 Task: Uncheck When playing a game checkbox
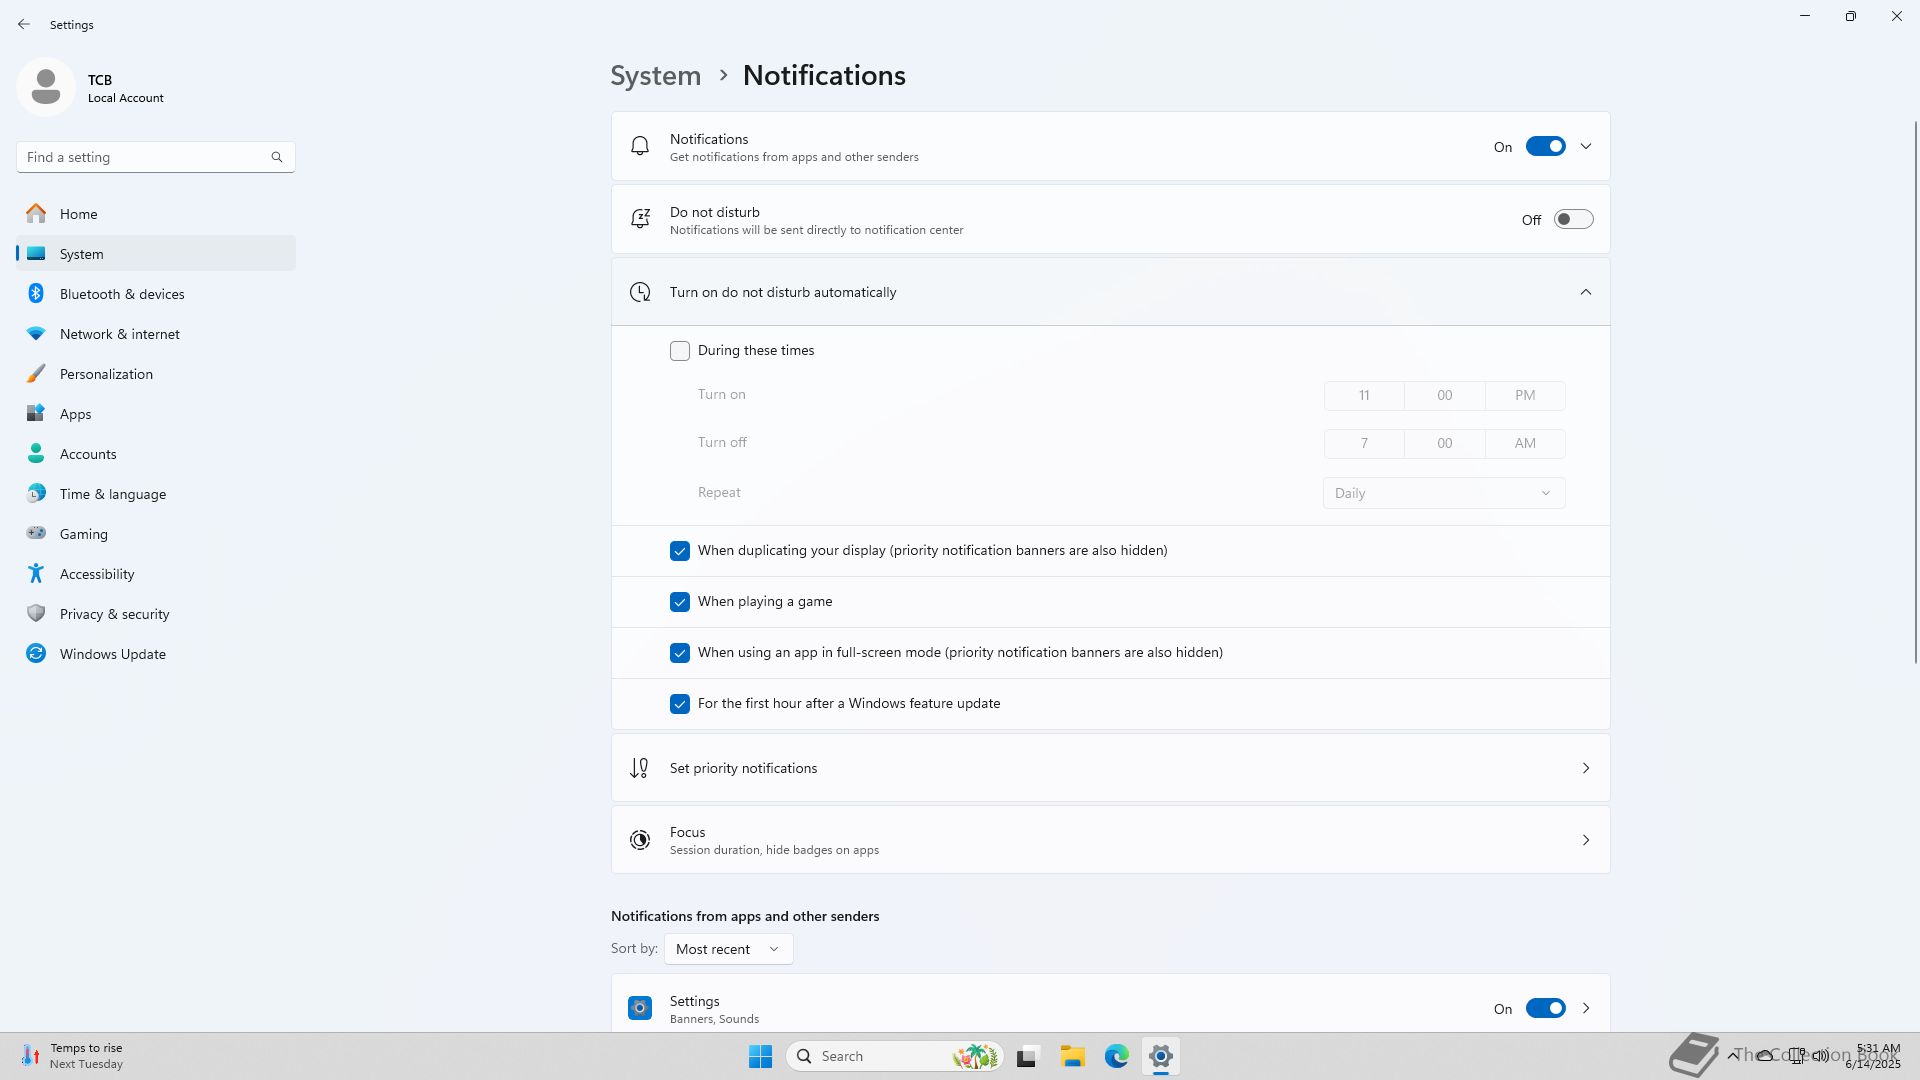coord(680,602)
